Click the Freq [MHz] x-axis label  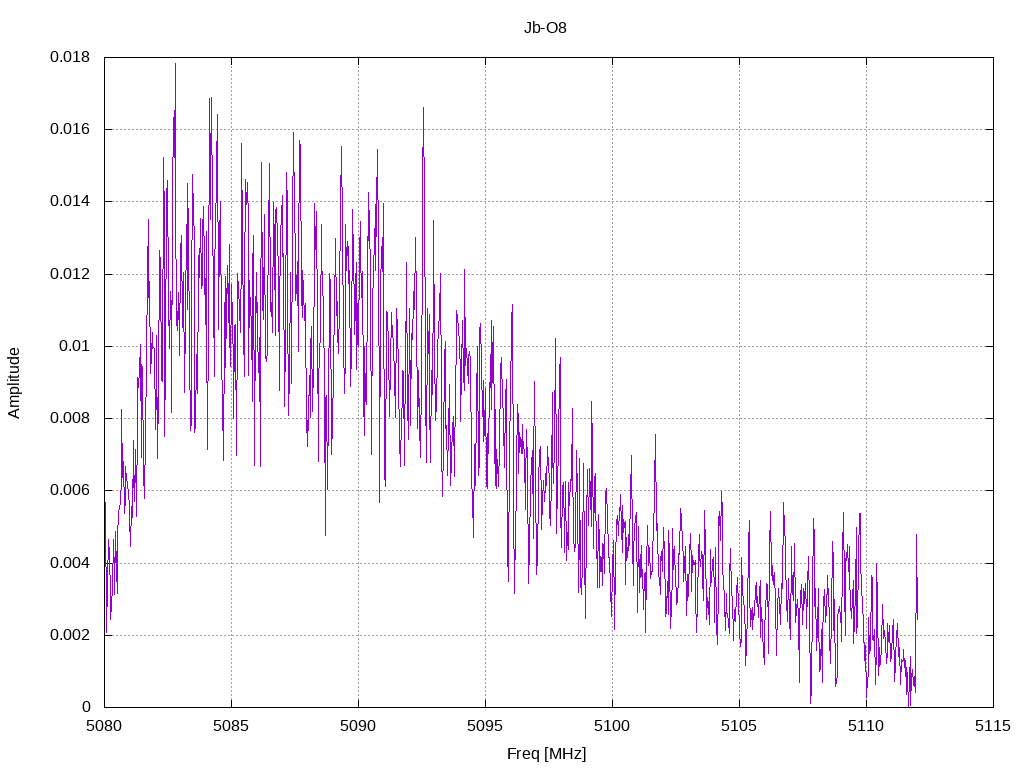(546, 754)
